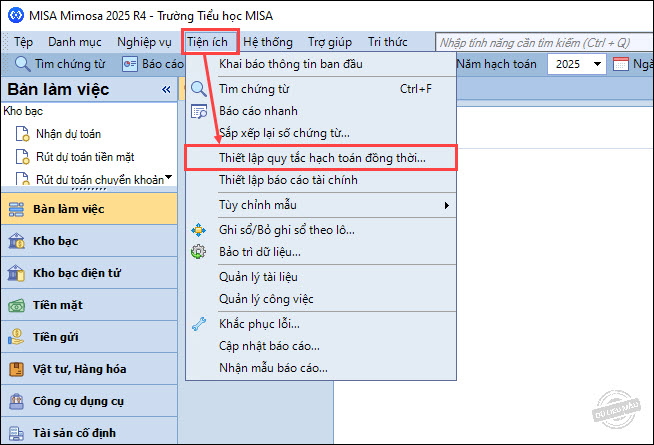Open the Trợ giúp menu
Viewport: 654px width, 445px height.
pyautogui.click(x=330, y=42)
